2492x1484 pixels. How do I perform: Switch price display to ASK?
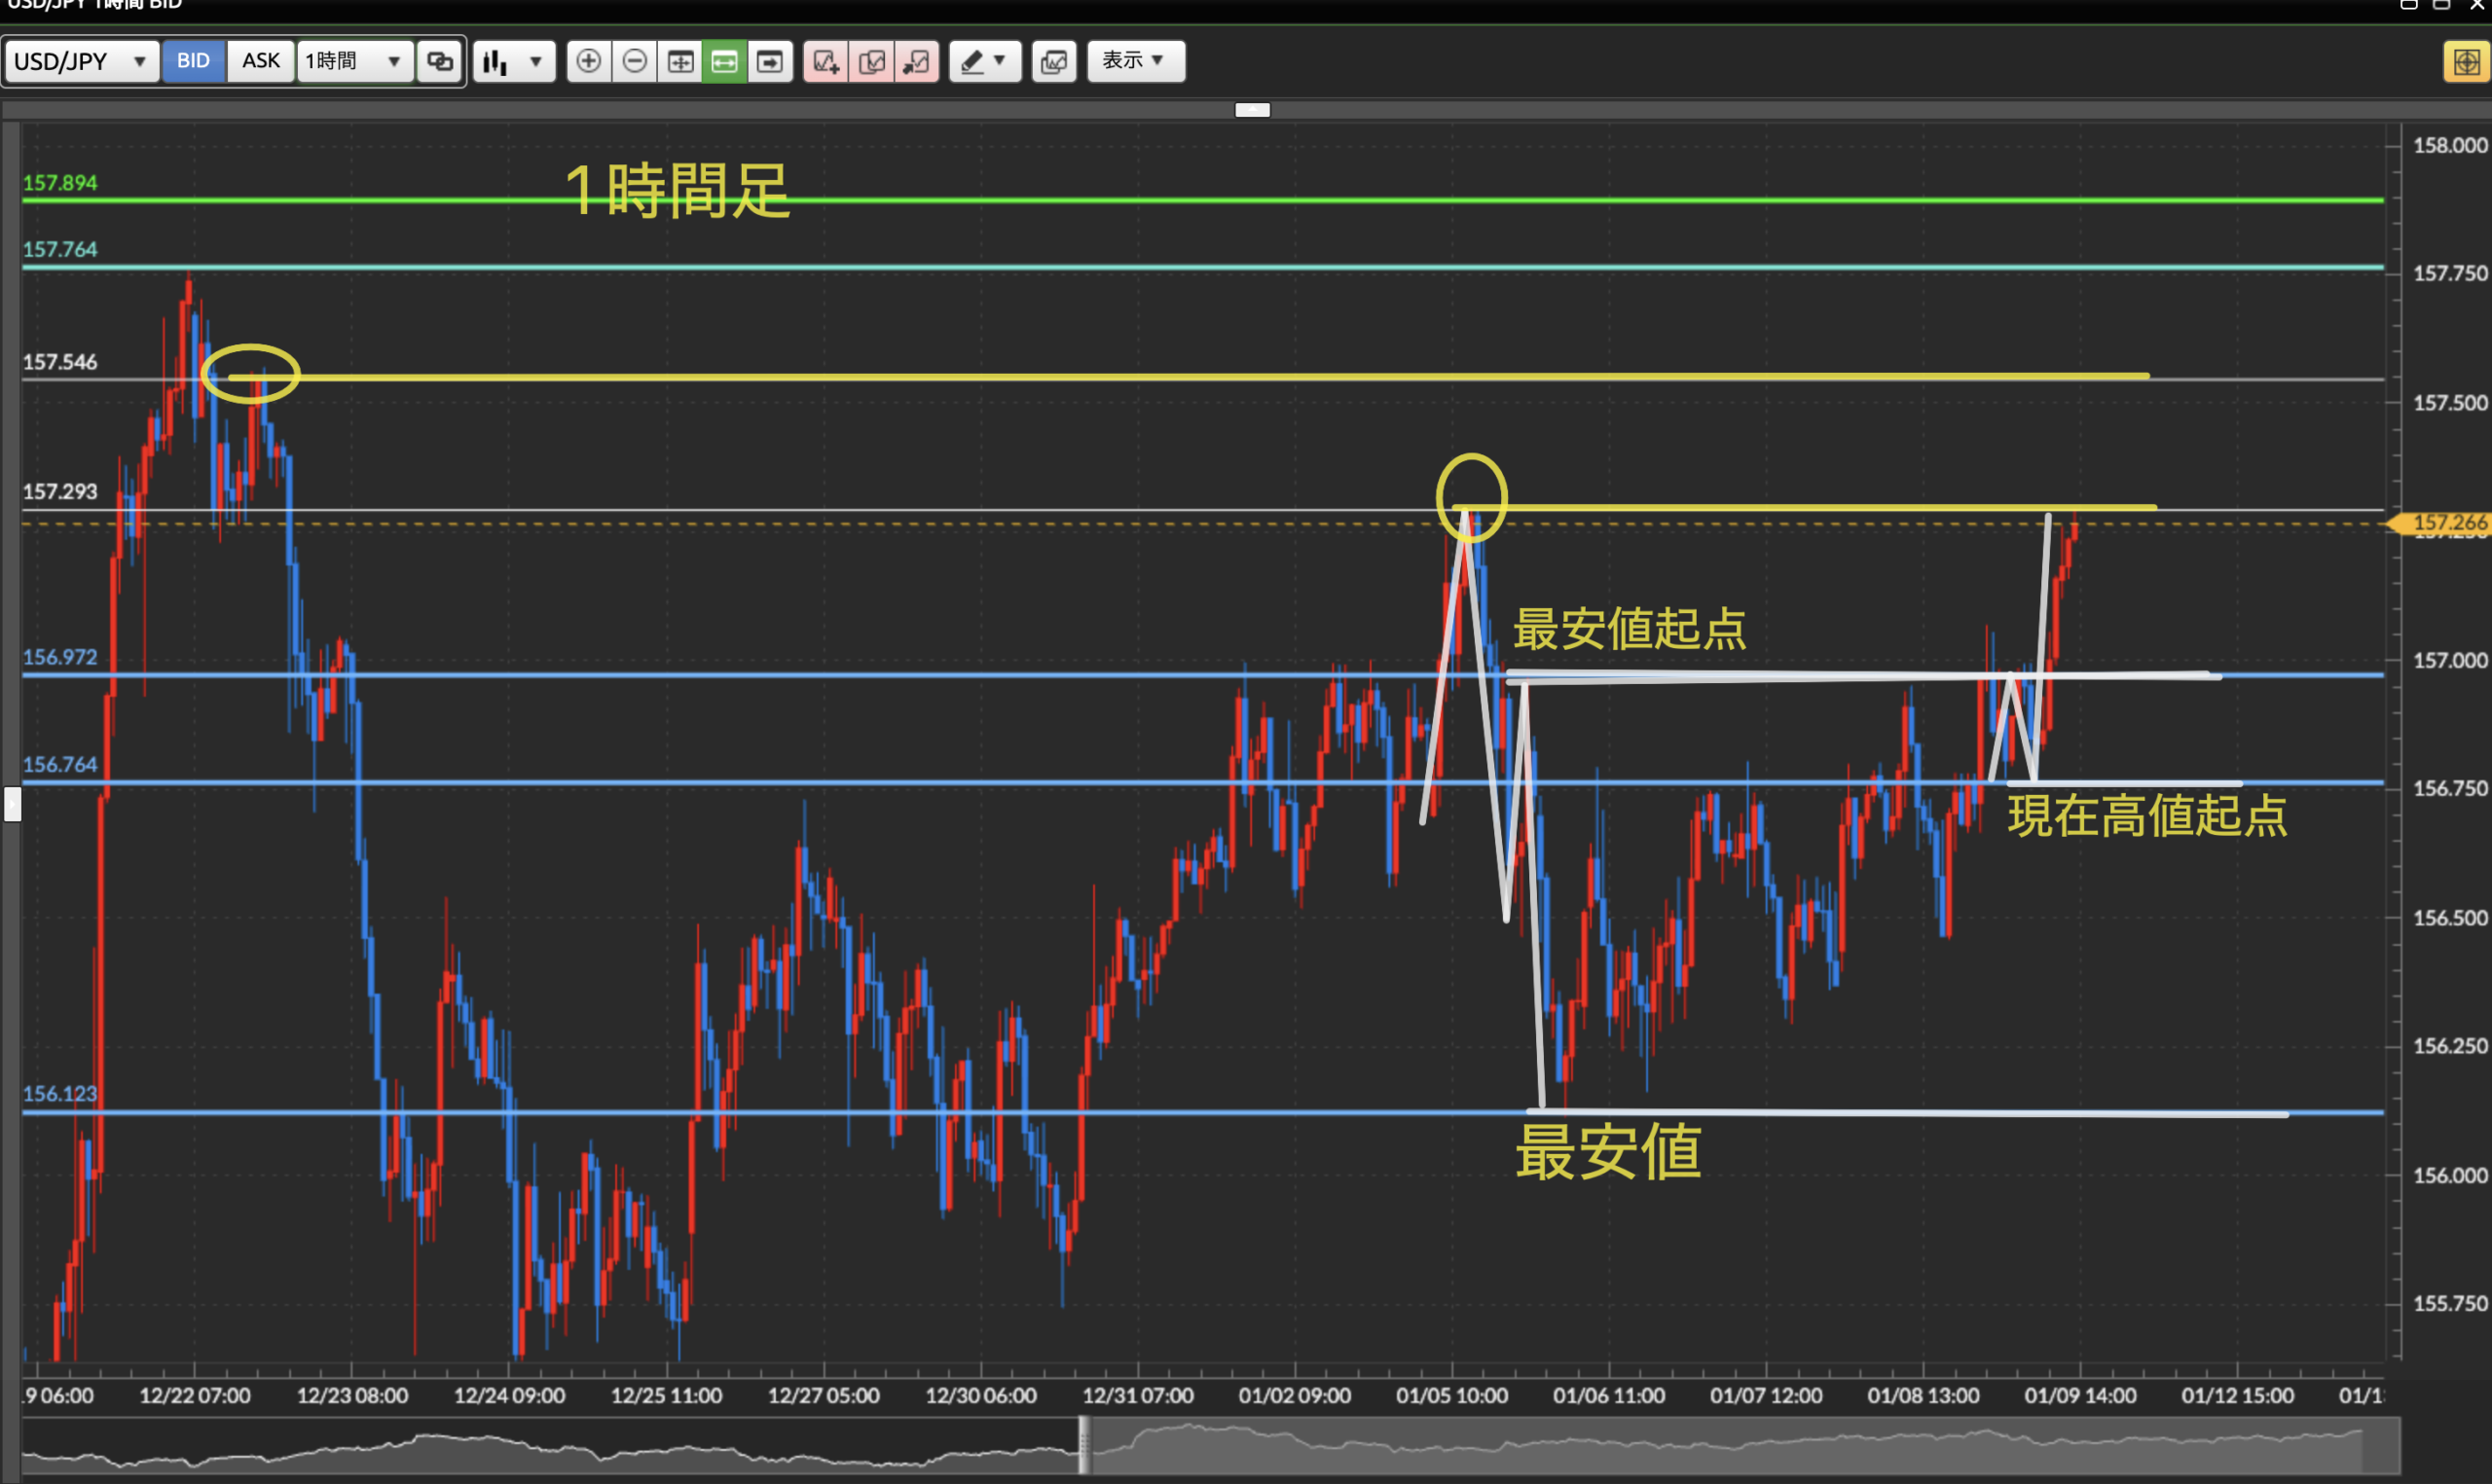pyautogui.click(x=261, y=61)
